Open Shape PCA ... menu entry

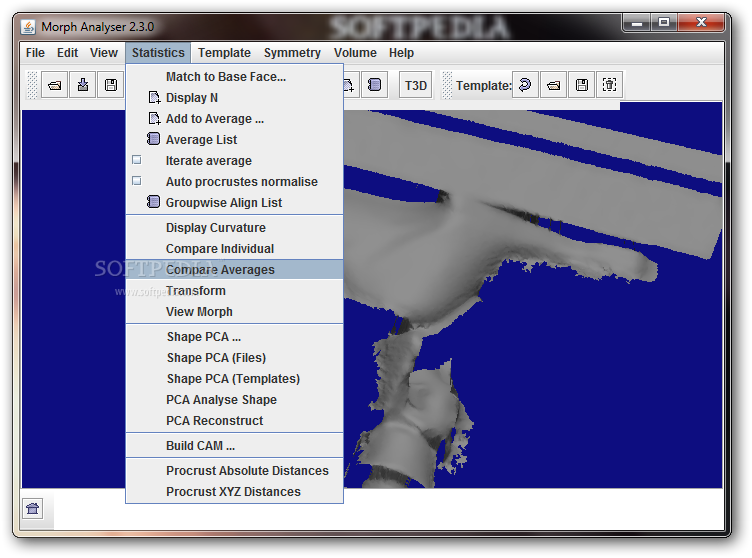tap(235, 337)
